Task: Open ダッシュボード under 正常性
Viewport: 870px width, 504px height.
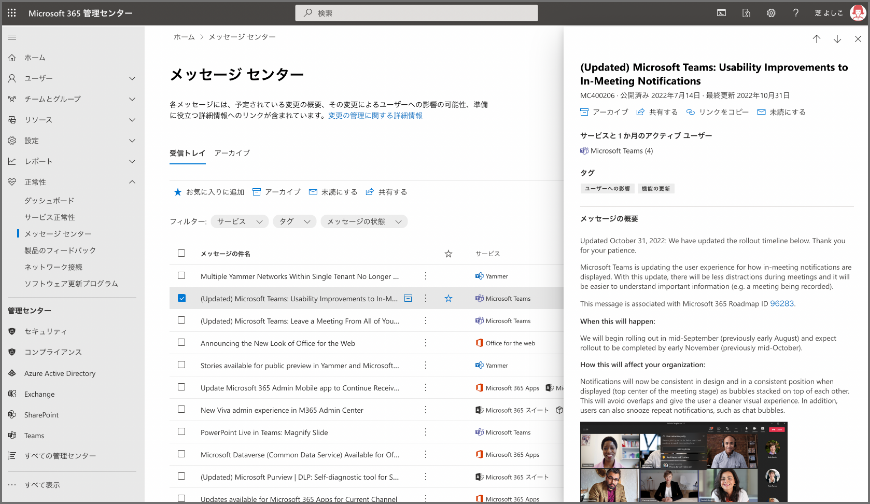Action: click(x=49, y=201)
